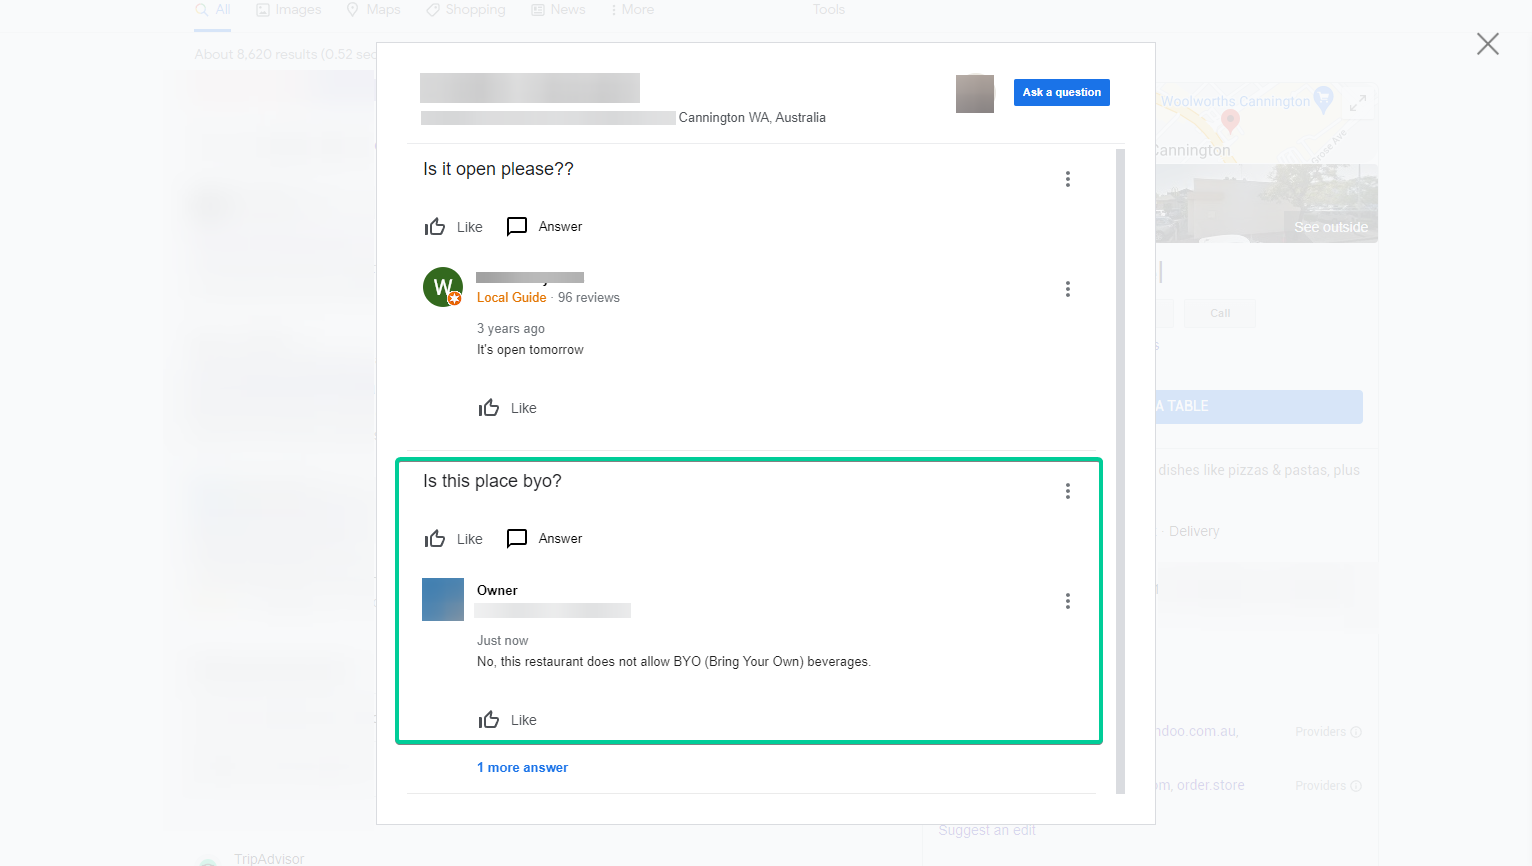Answer the 'Is it open please??' question
Viewport: 1532px width, 866px height.
pos(544,227)
